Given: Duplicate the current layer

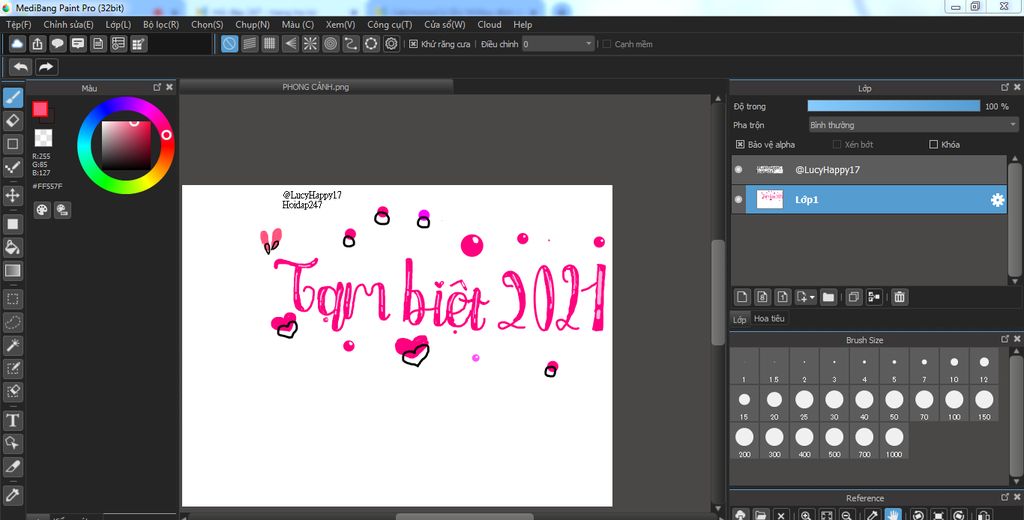Looking at the screenshot, I should tap(854, 297).
